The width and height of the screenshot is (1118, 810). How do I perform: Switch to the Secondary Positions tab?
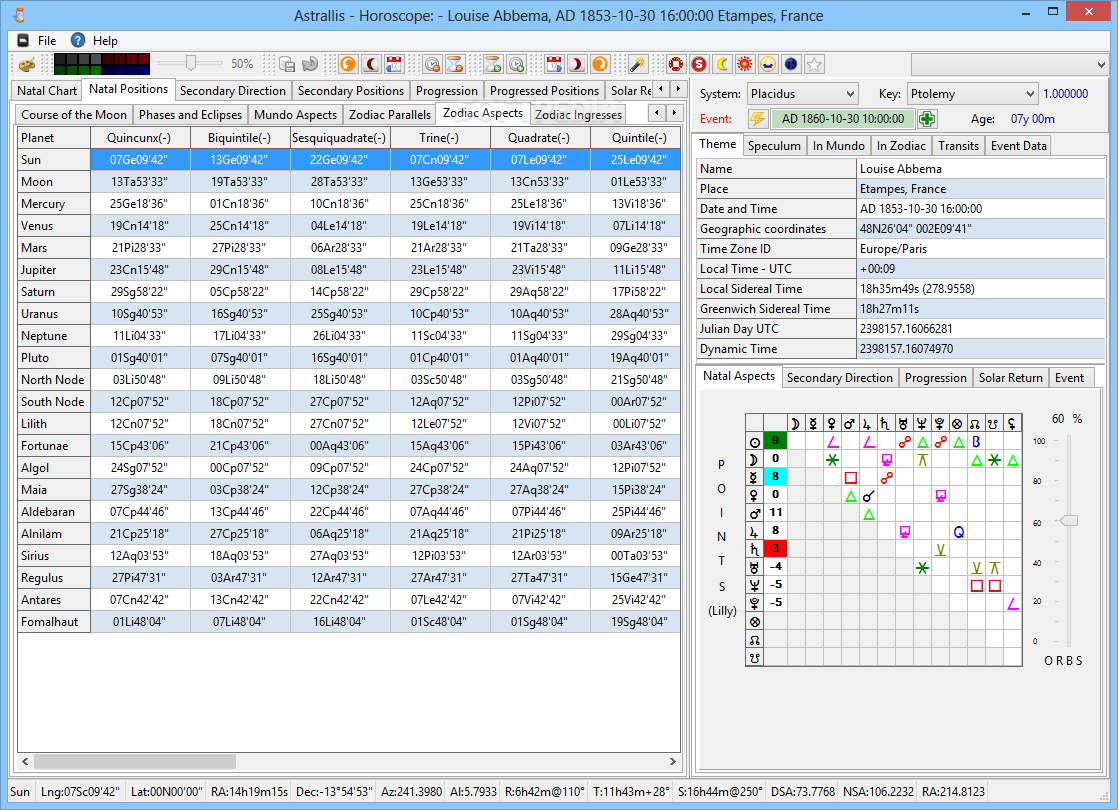[351, 91]
